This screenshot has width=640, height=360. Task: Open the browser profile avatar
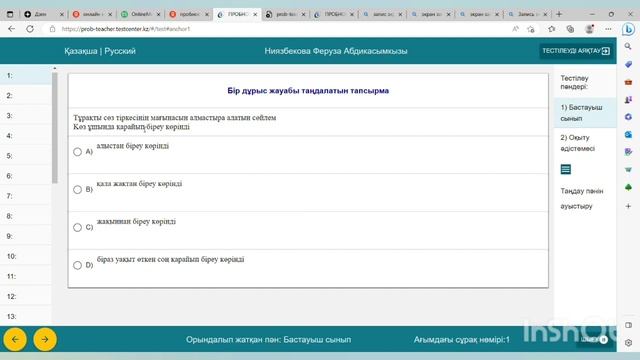589,29
